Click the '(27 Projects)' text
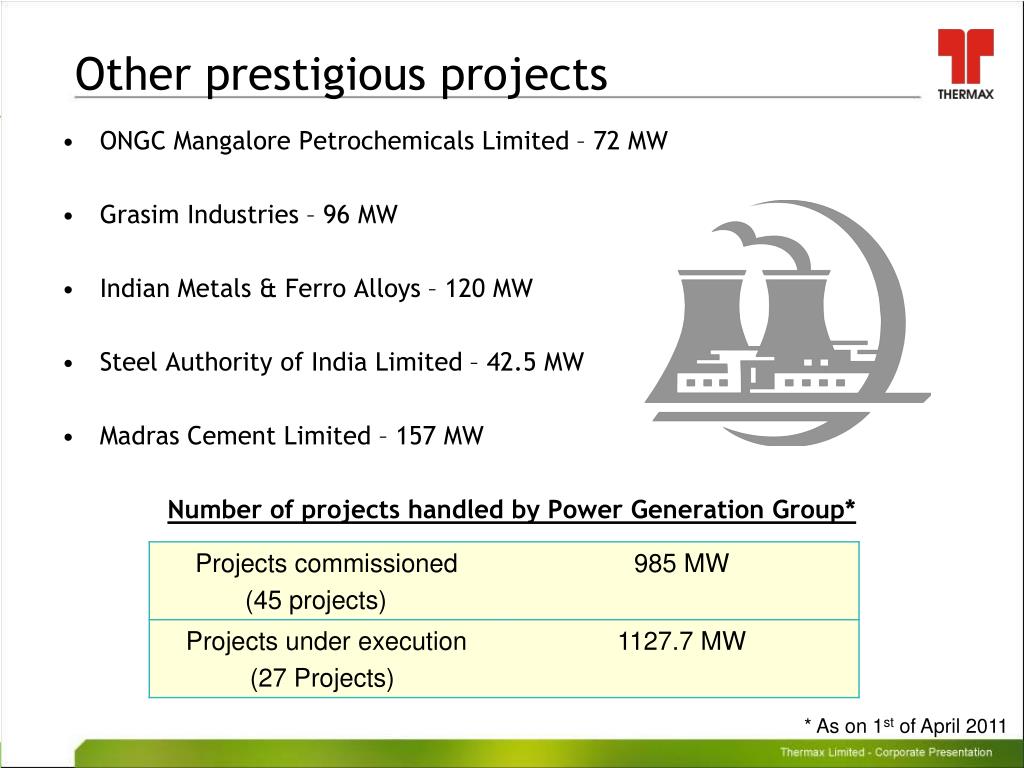The image size is (1024, 768). coord(322,678)
